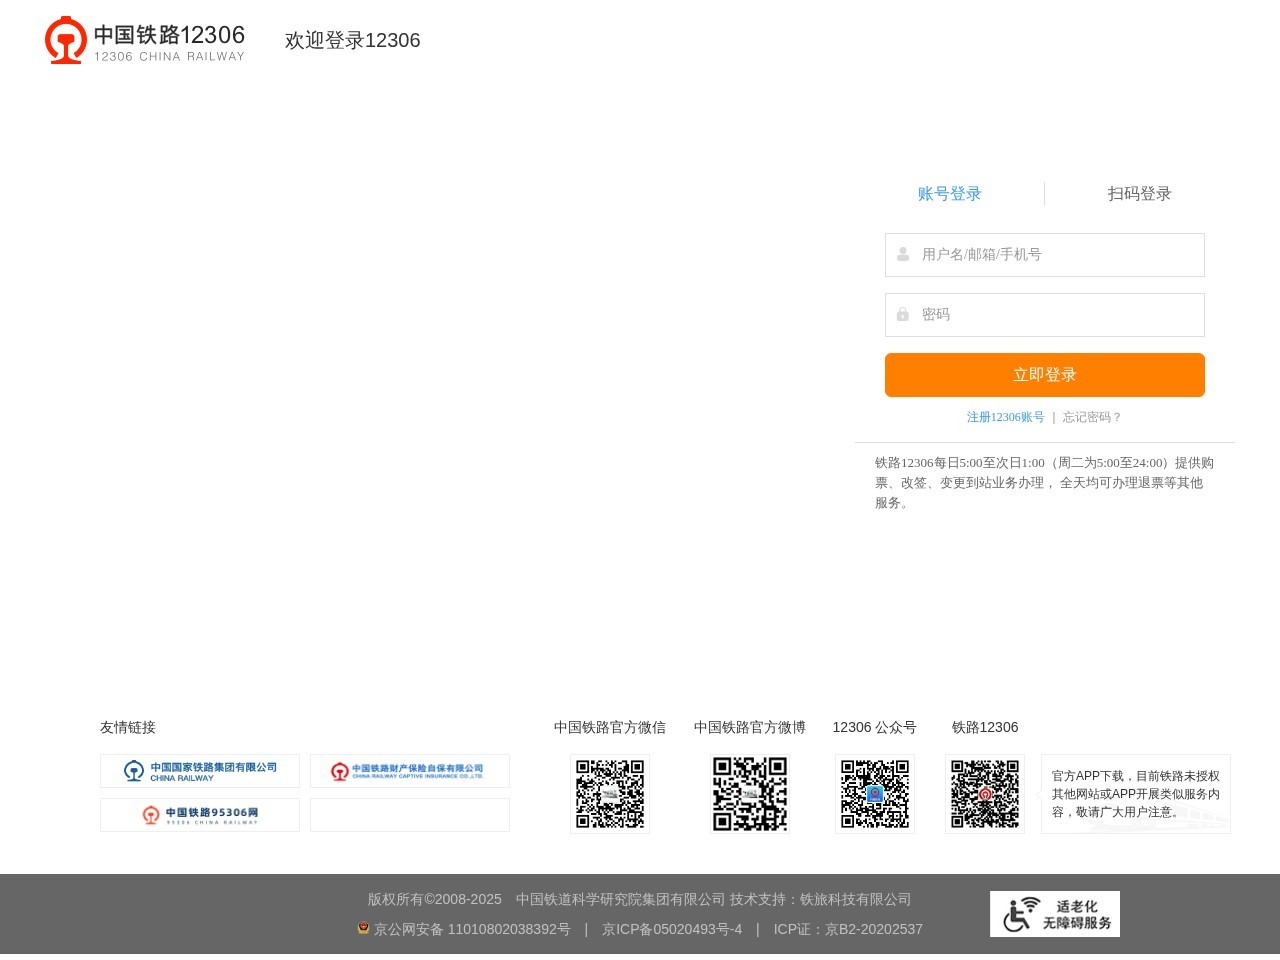Open the 适老化无障碍服务 accessibility icon

pos(1055,914)
